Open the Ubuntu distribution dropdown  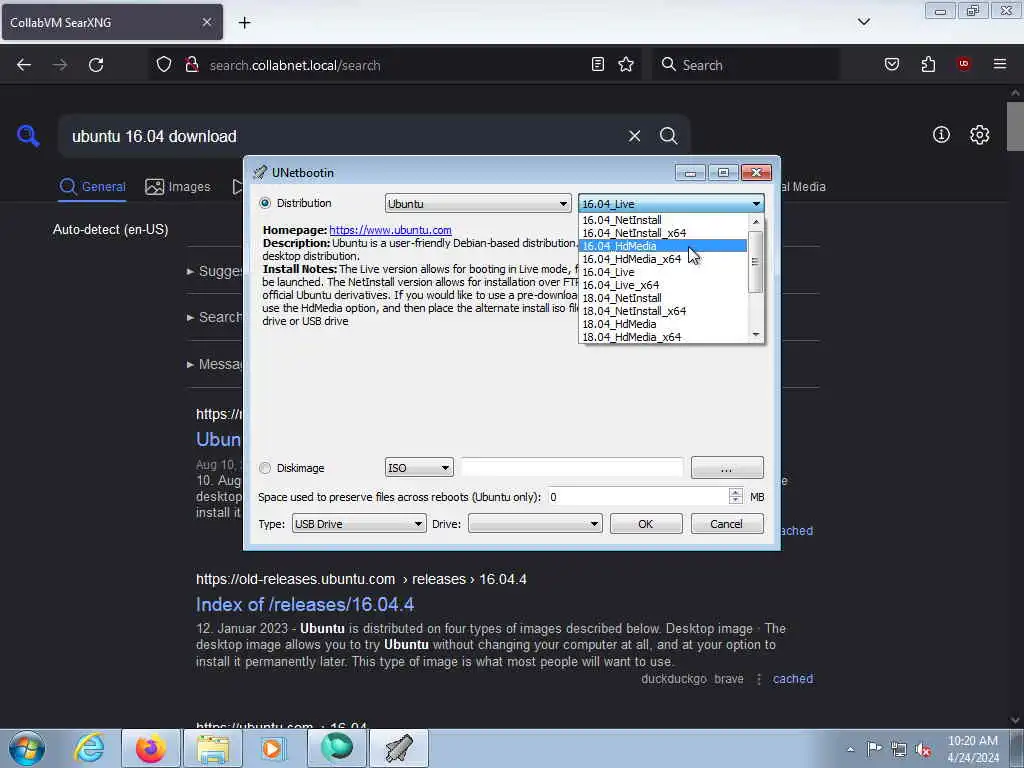477,204
